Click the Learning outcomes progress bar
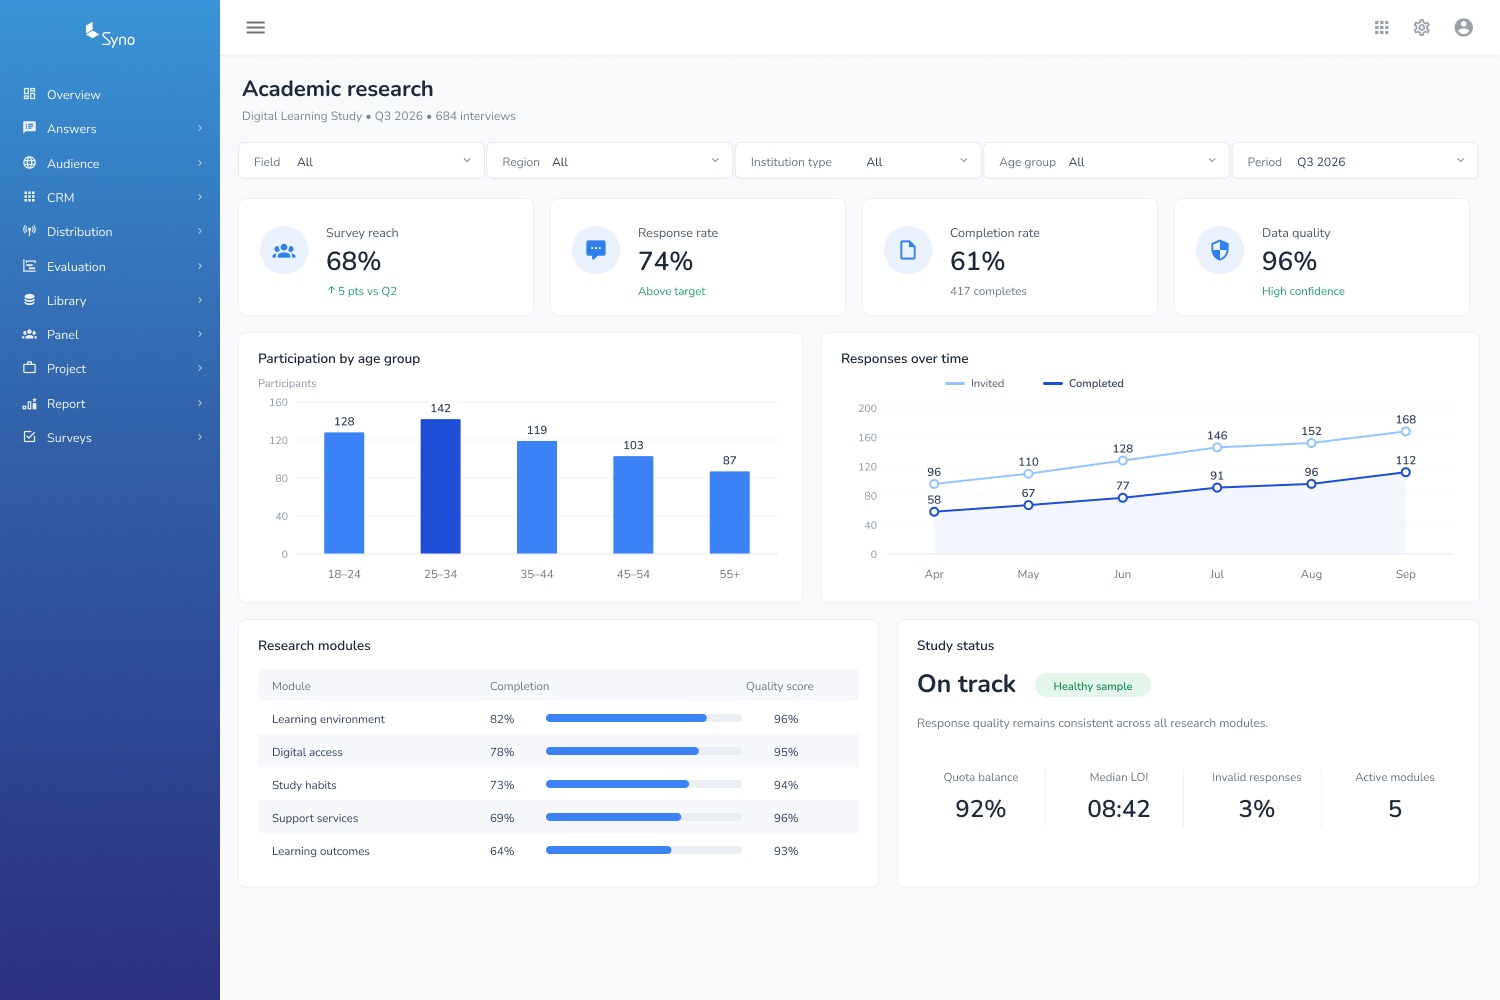1500x1000 pixels. tap(644, 850)
